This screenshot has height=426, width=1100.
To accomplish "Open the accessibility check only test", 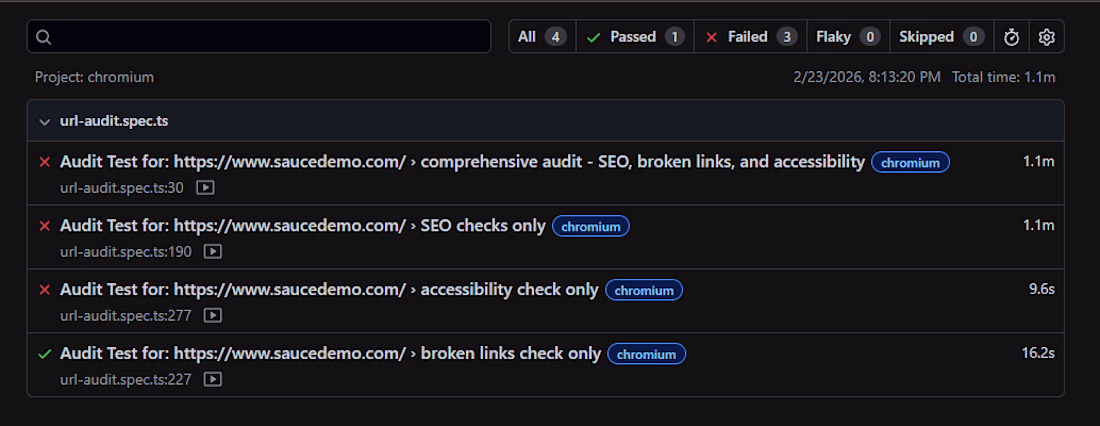I will (x=330, y=290).
